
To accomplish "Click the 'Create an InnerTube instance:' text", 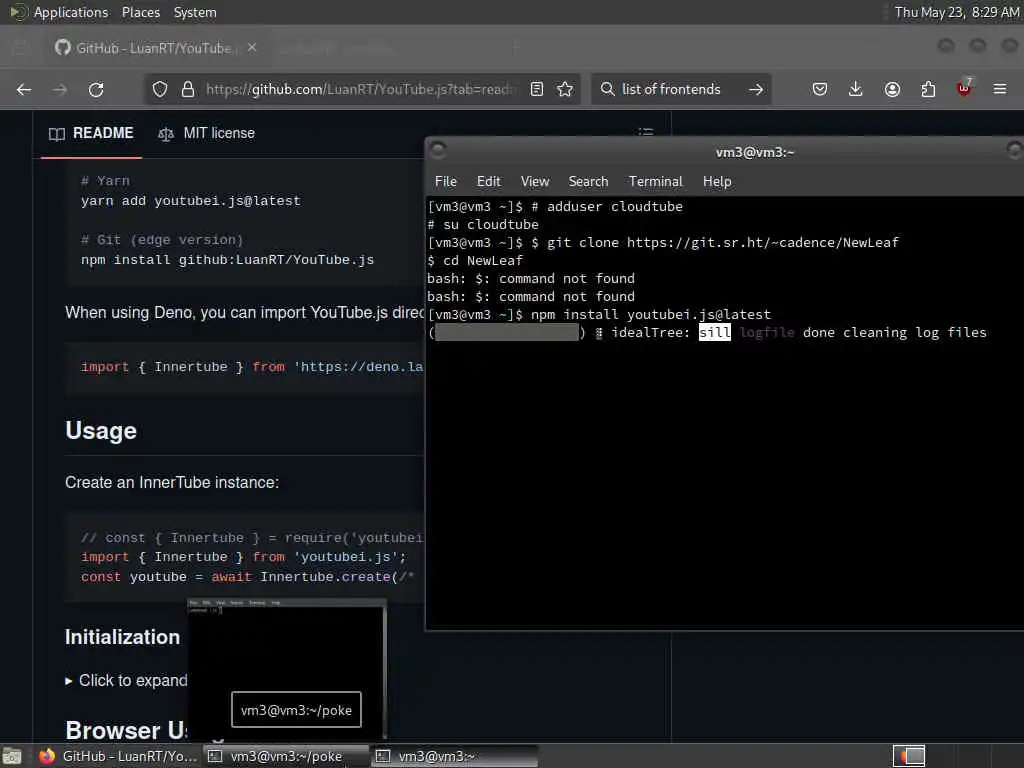I will pos(172,483).
